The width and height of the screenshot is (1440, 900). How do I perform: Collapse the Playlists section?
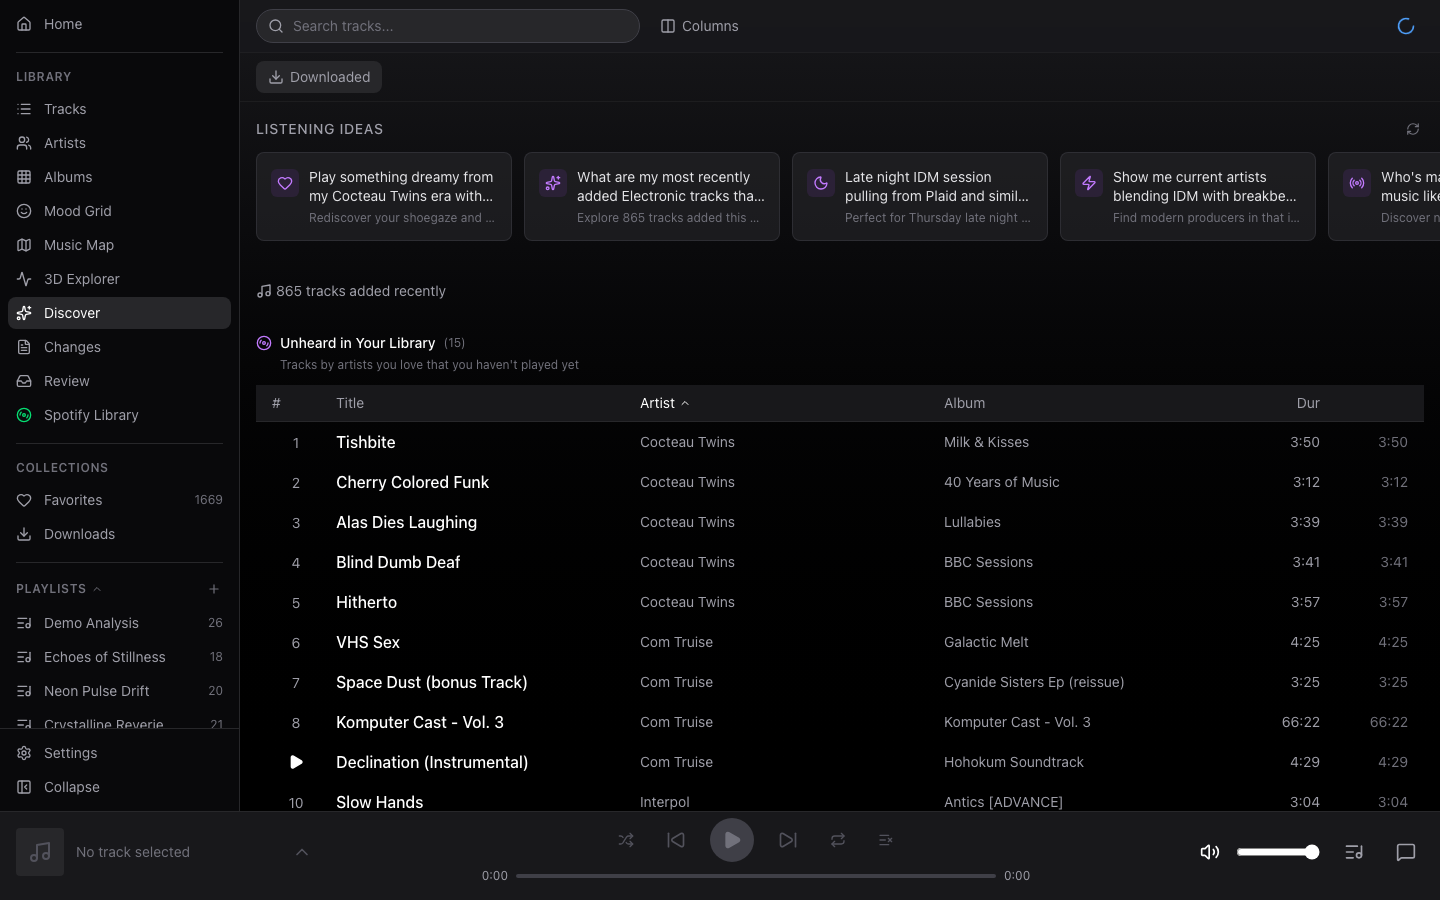click(x=97, y=589)
